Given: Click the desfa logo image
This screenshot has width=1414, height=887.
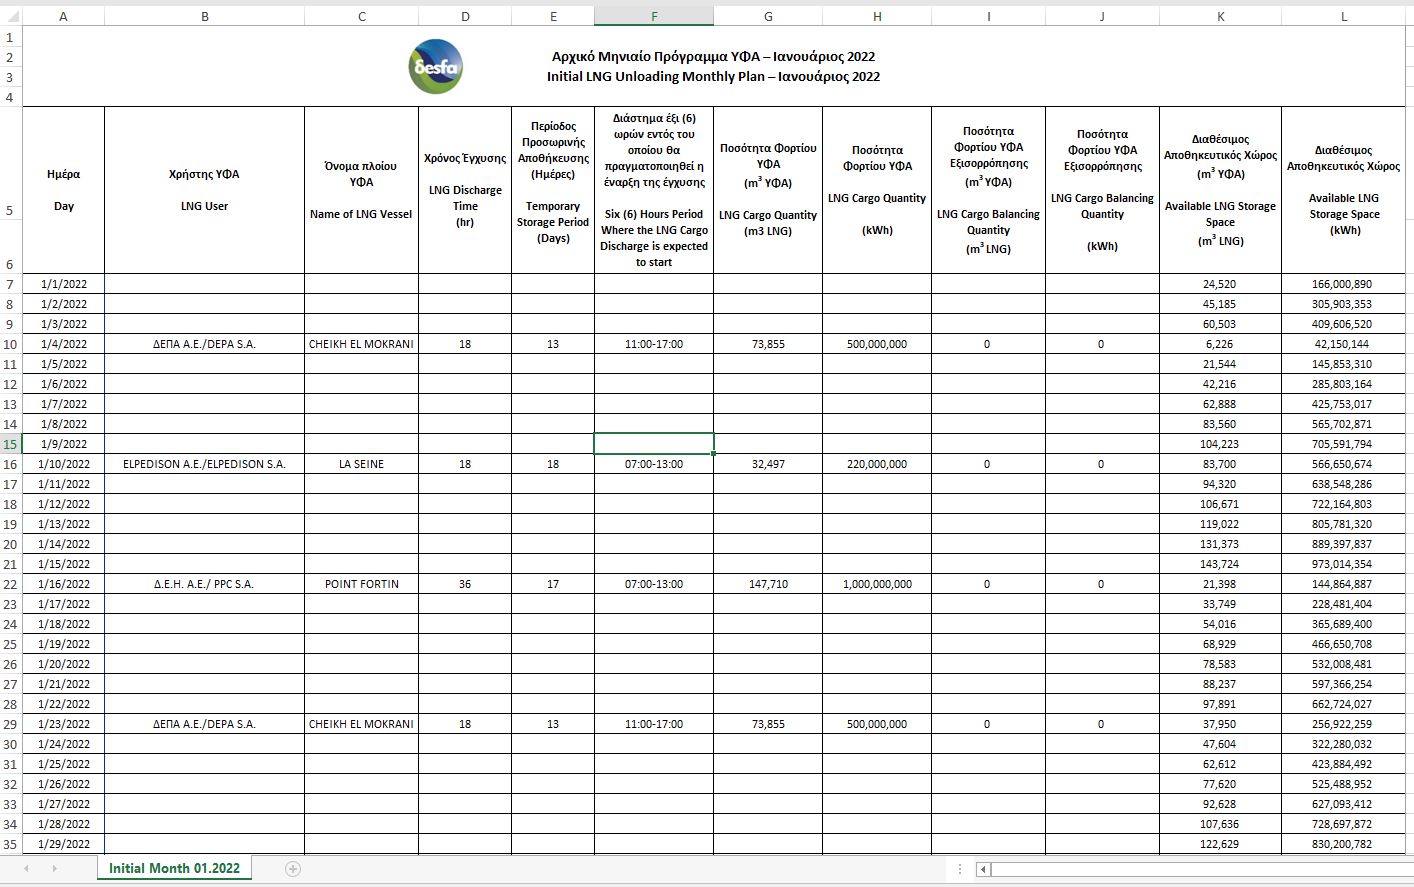Looking at the screenshot, I should tap(436, 67).
